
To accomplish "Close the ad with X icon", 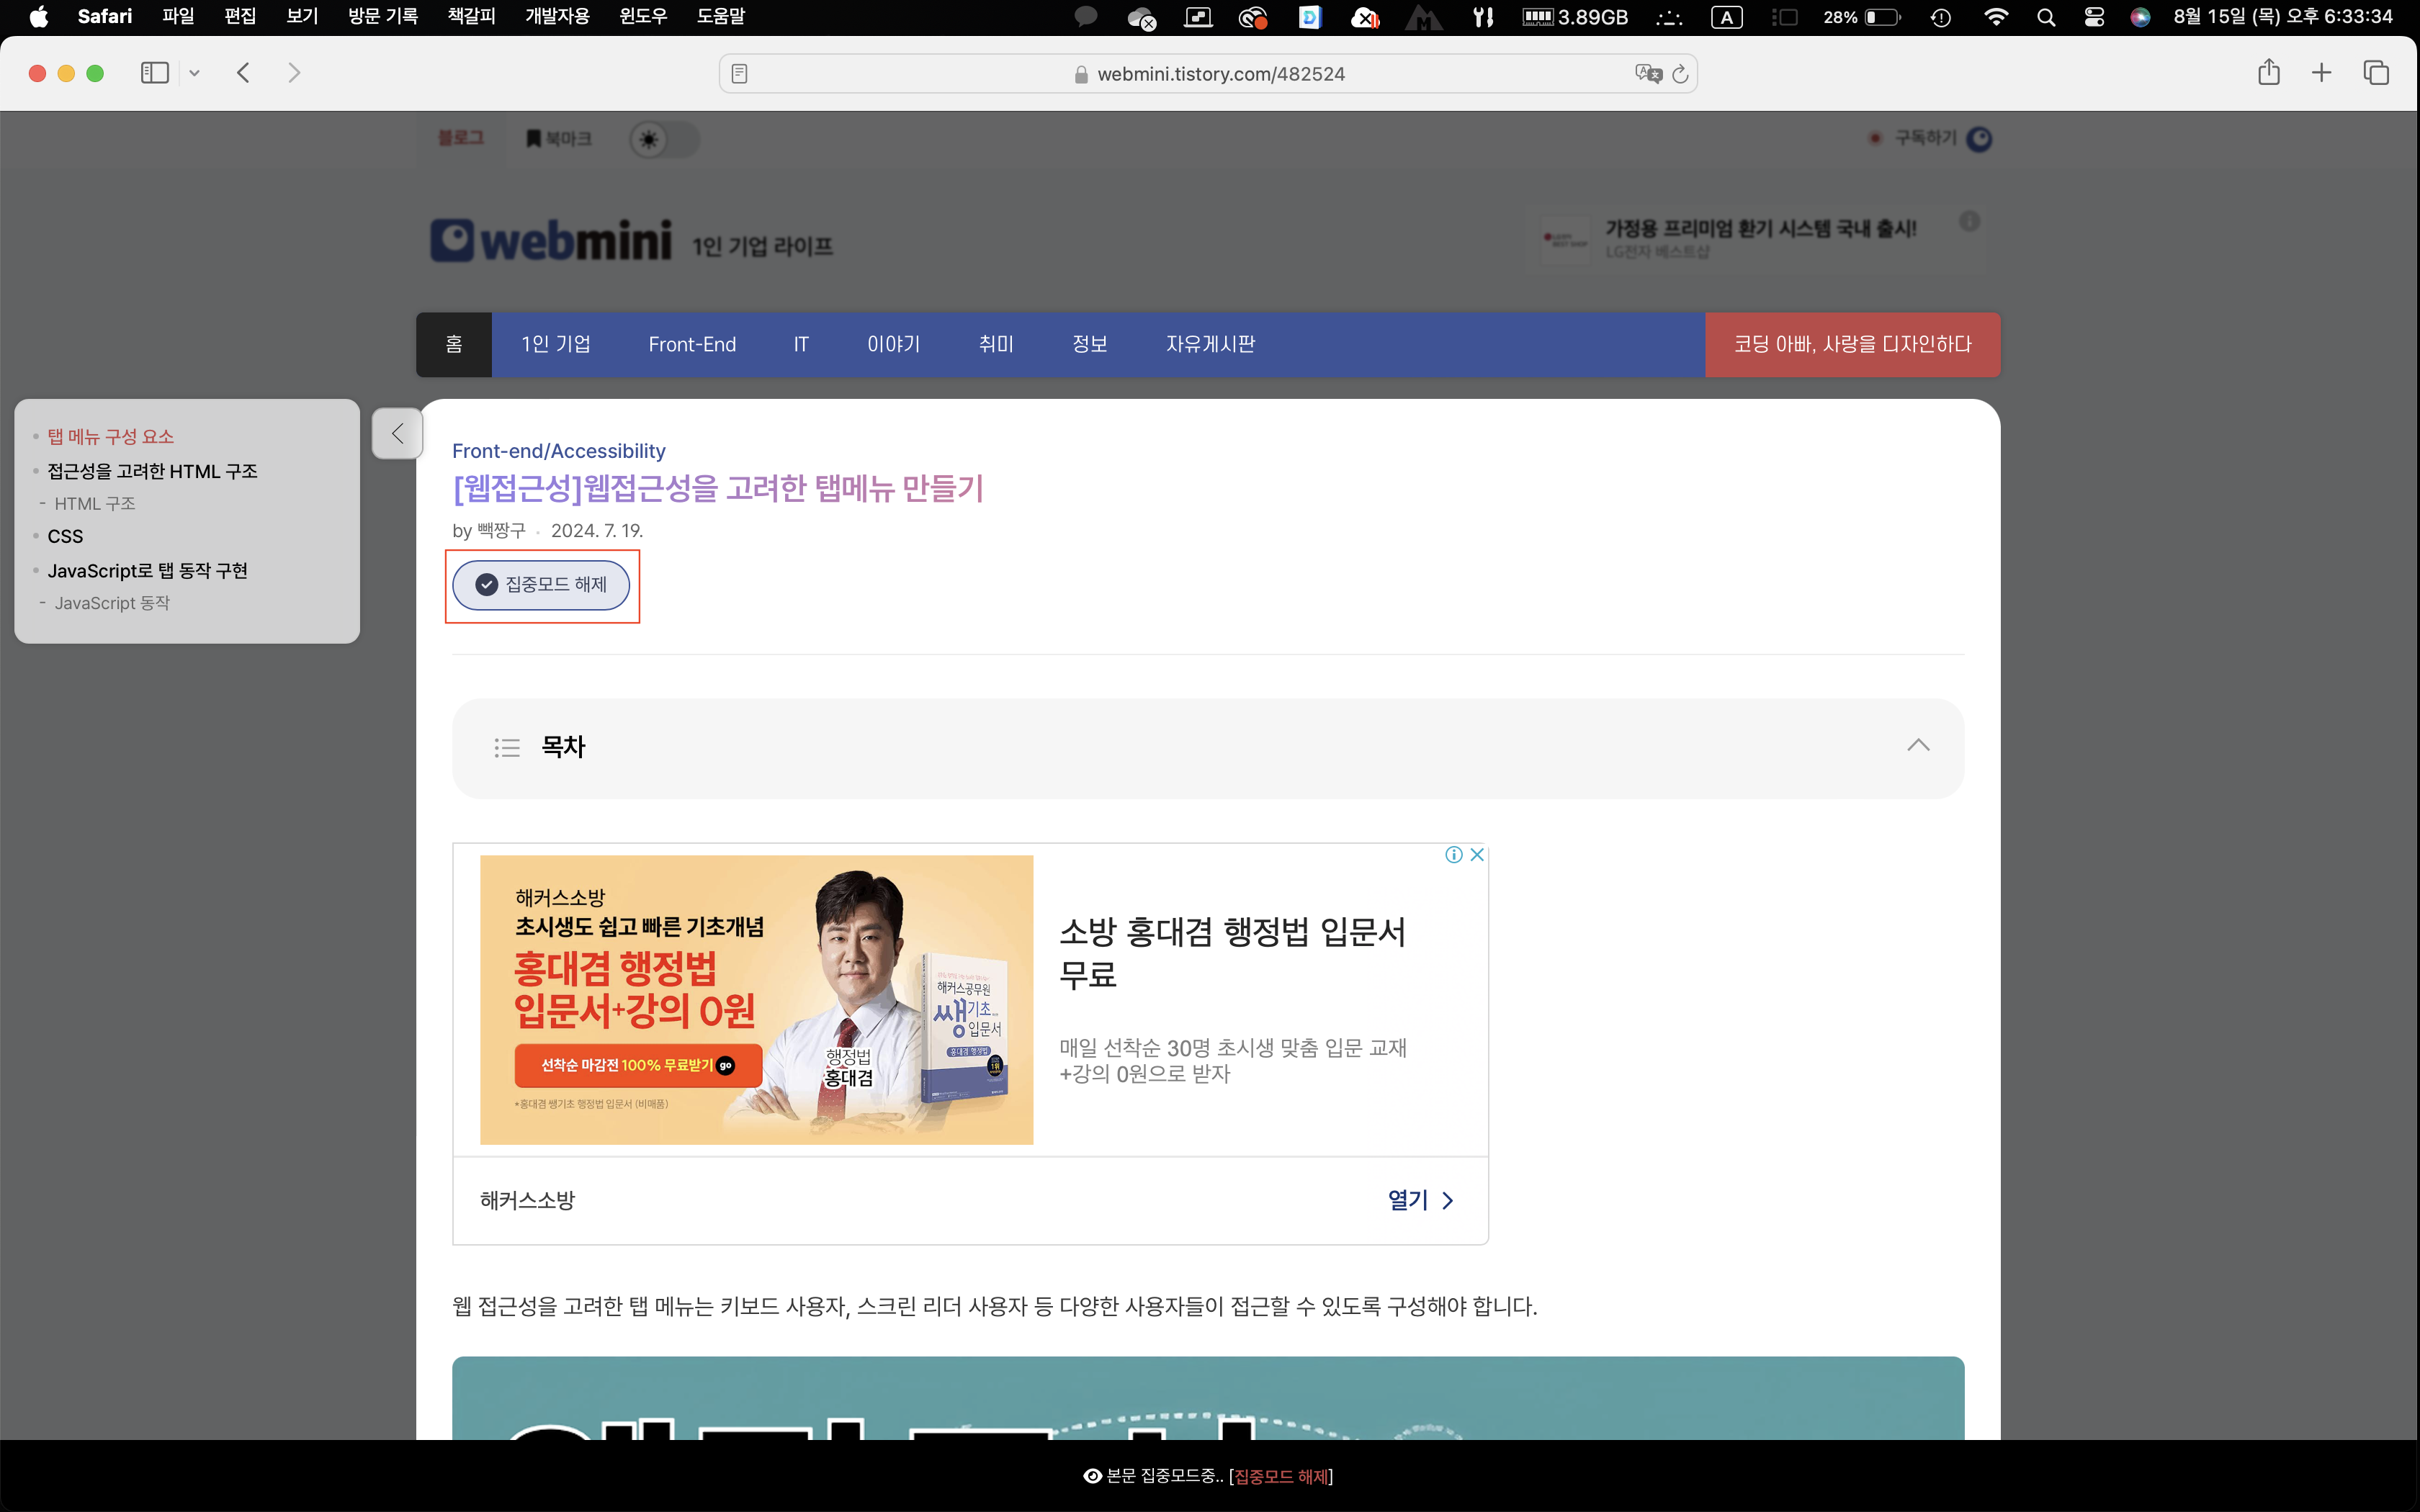I will coord(1477,855).
